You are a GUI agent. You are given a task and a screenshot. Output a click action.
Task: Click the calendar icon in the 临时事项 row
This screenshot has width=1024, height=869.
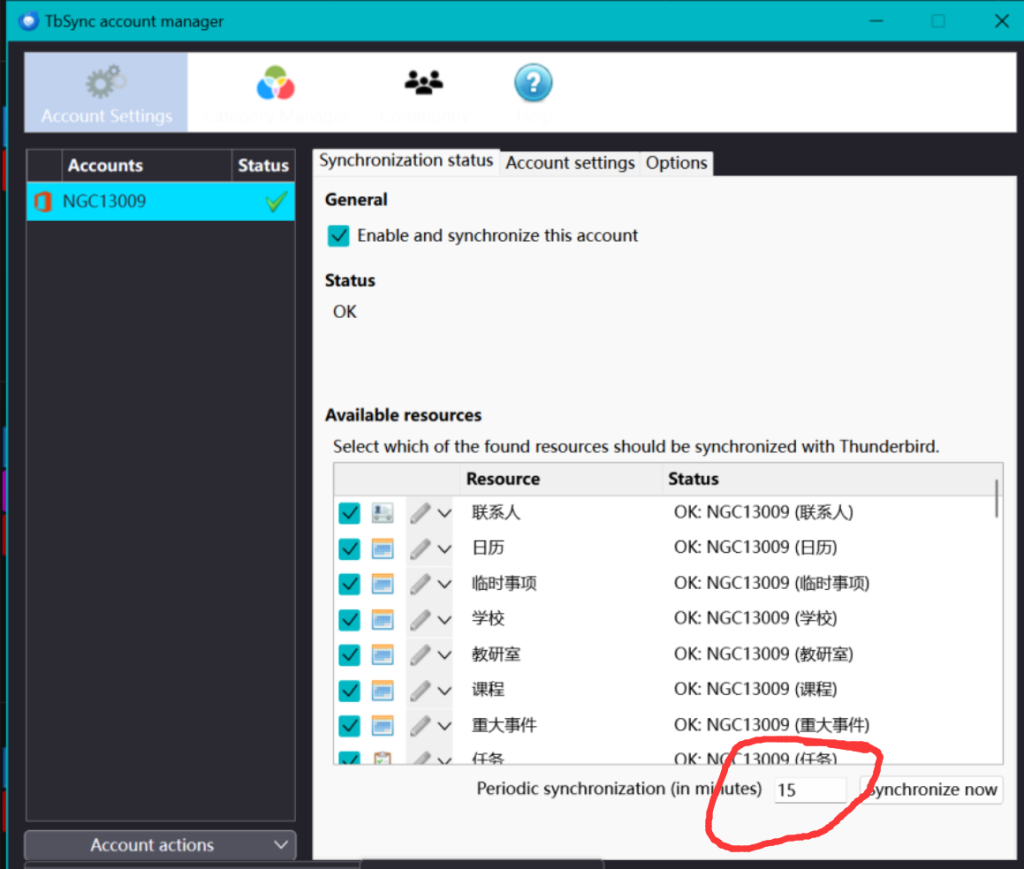[x=383, y=584]
